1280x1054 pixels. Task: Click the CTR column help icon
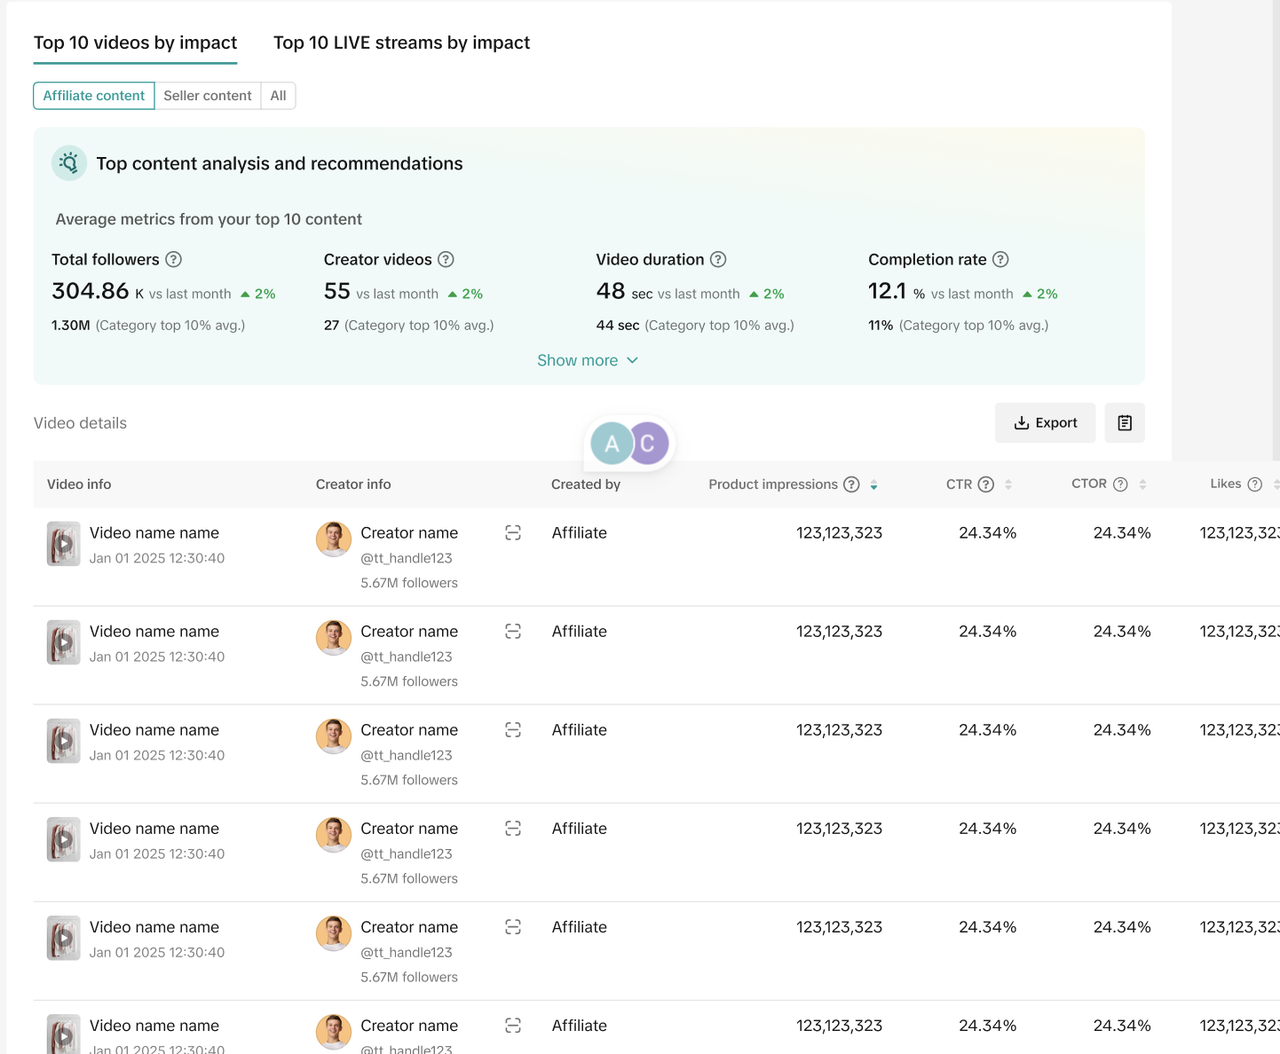pyautogui.click(x=986, y=485)
